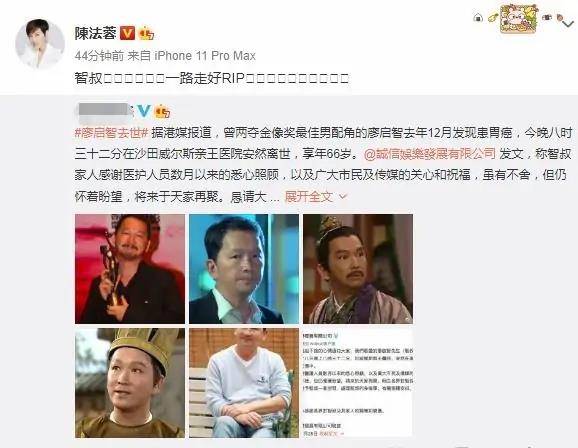The image size is (578, 448).
Task: Open 陳法蓉's profile avatar
Action: tap(40, 44)
